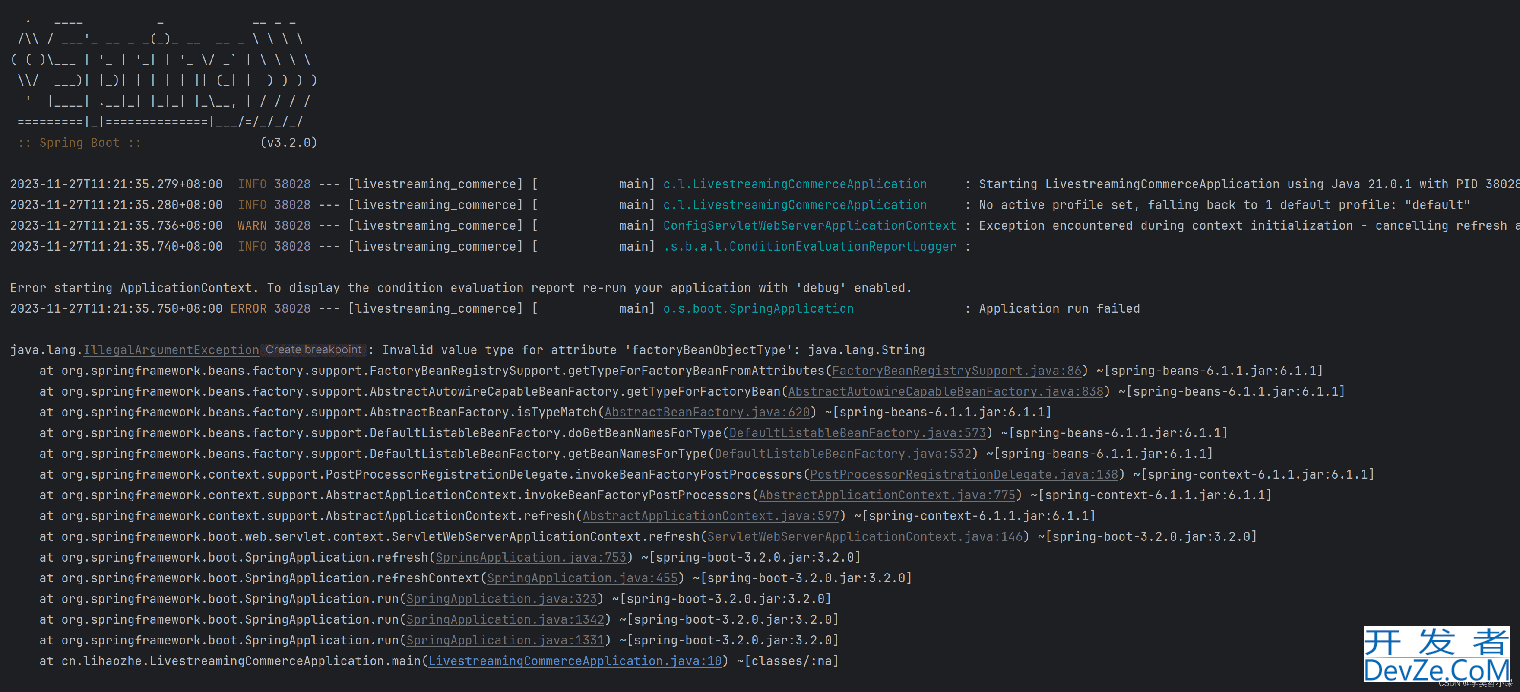This screenshot has height=692, width=1520.
Task: Click the ':: Spring Boot ::' banner label
Action: tap(79, 143)
